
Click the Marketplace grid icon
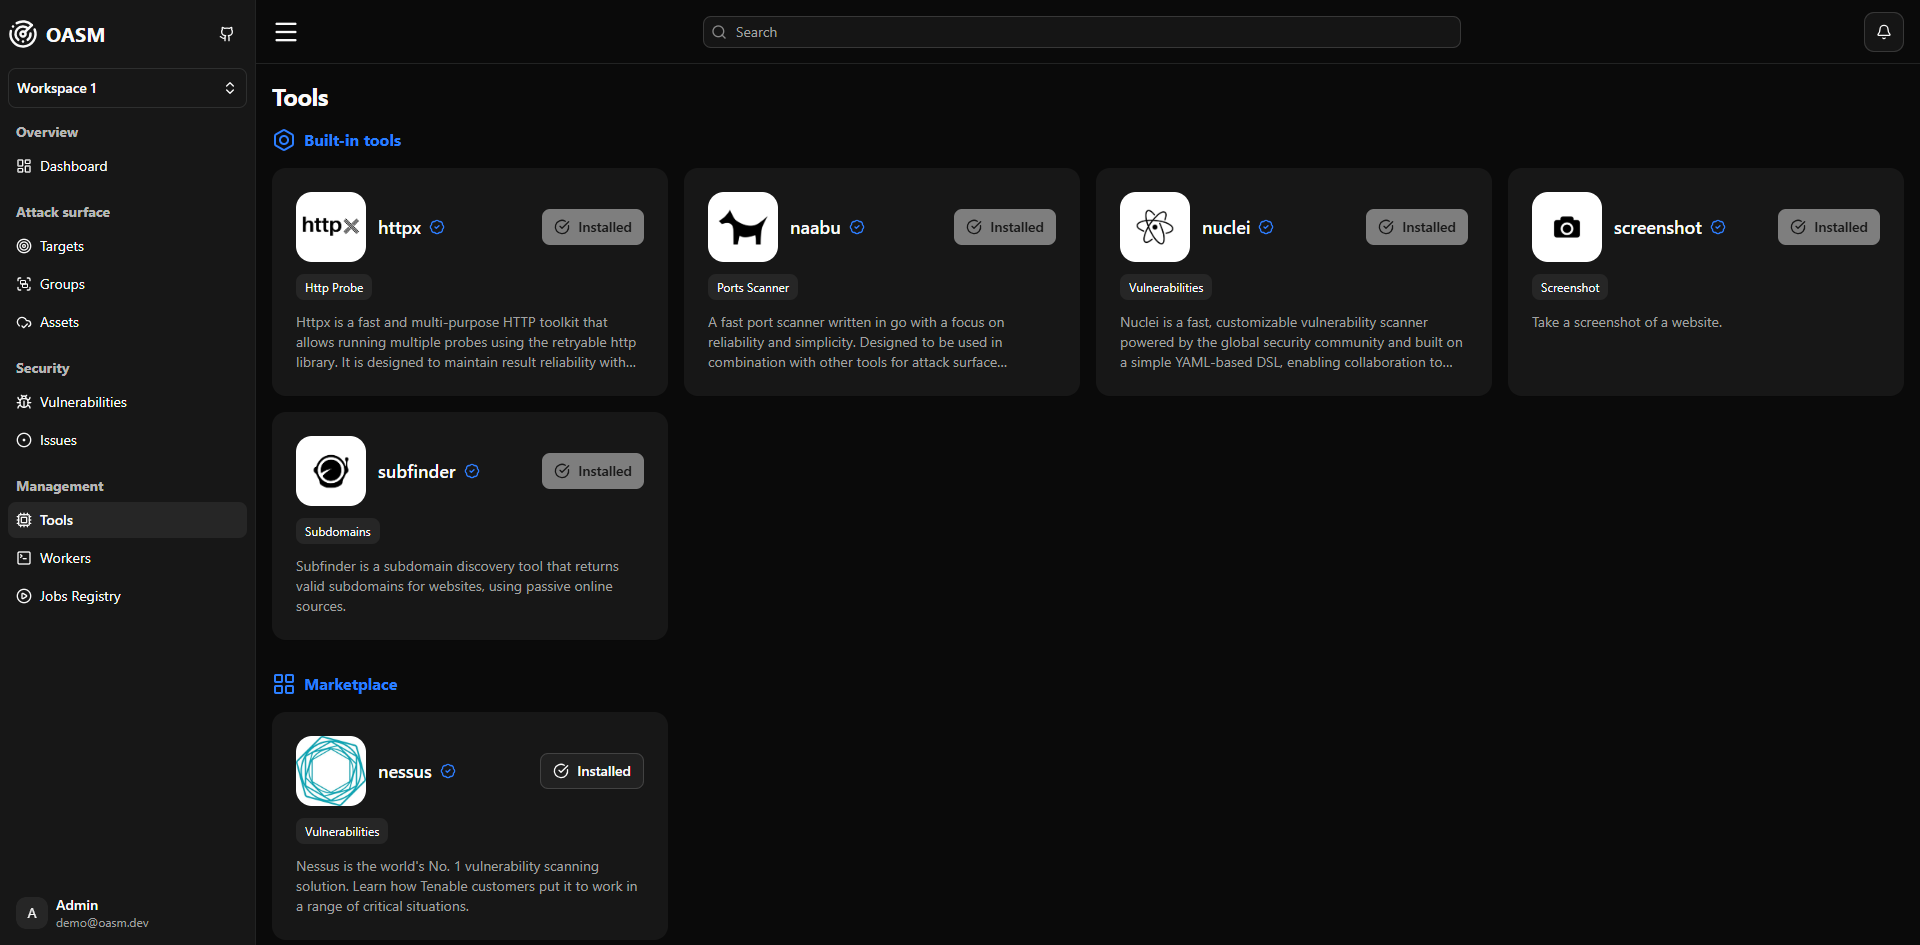(284, 684)
